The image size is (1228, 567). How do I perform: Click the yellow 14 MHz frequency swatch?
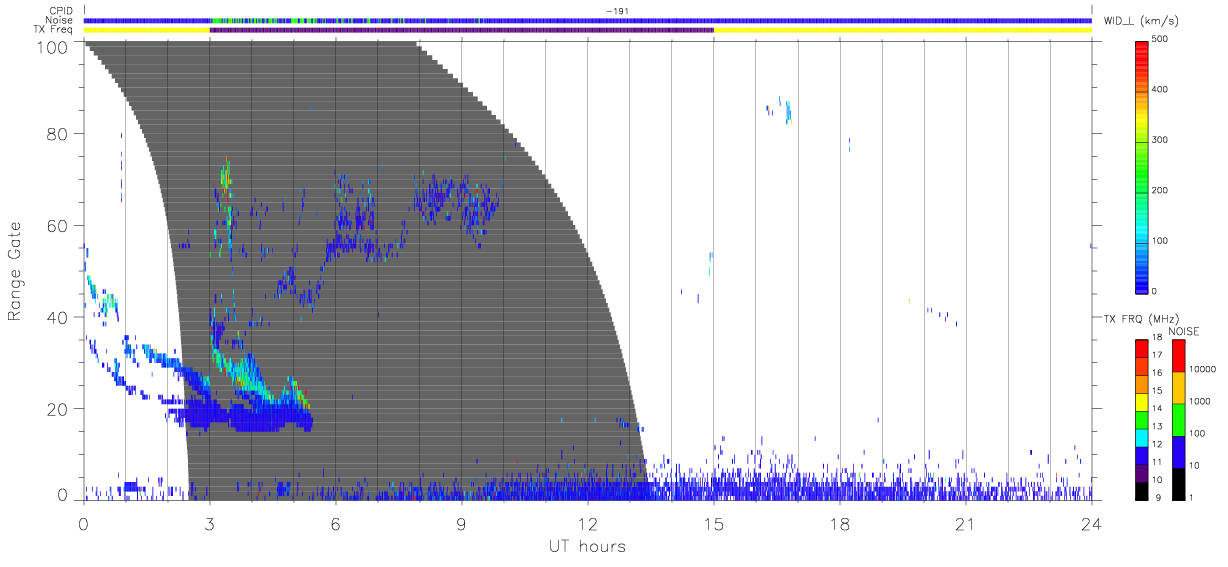(1142, 402)
